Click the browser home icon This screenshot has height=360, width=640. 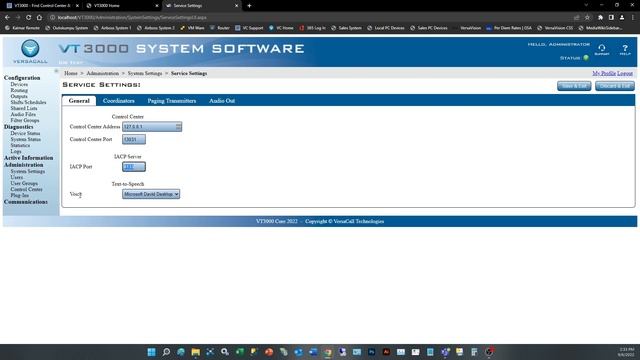[x=39, y=18]
